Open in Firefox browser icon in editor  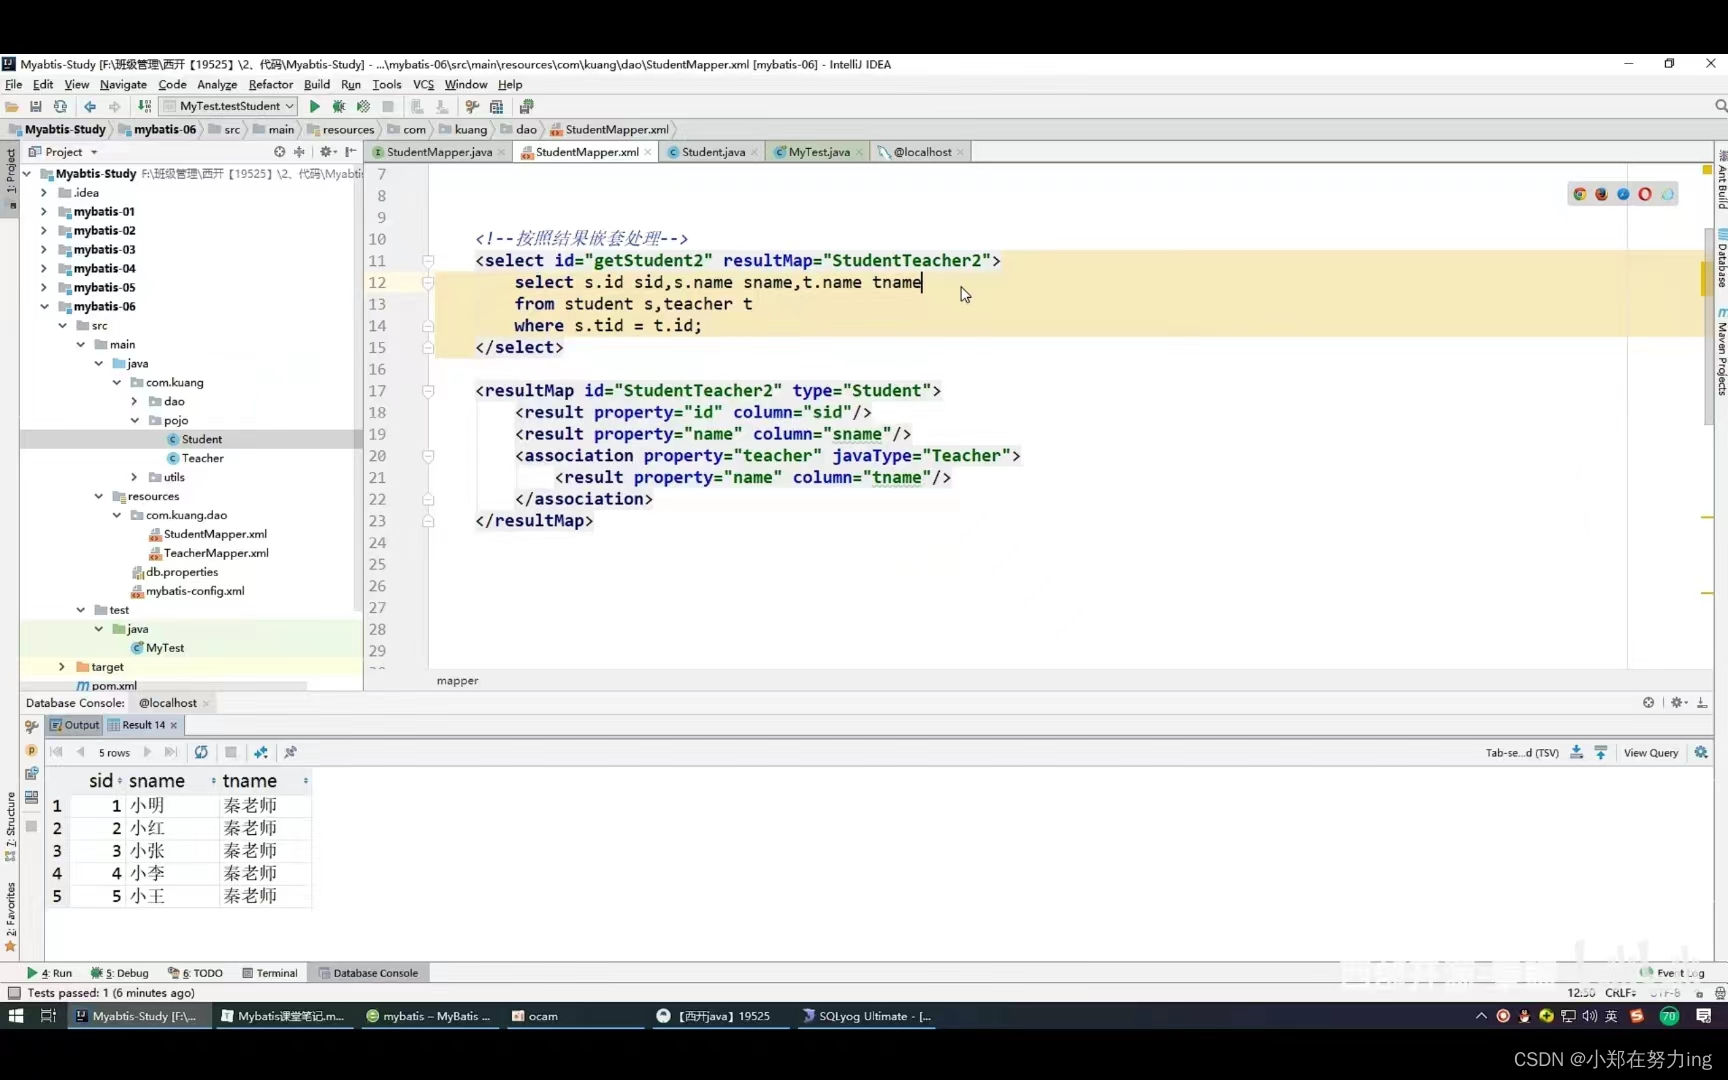(1601, 194)
